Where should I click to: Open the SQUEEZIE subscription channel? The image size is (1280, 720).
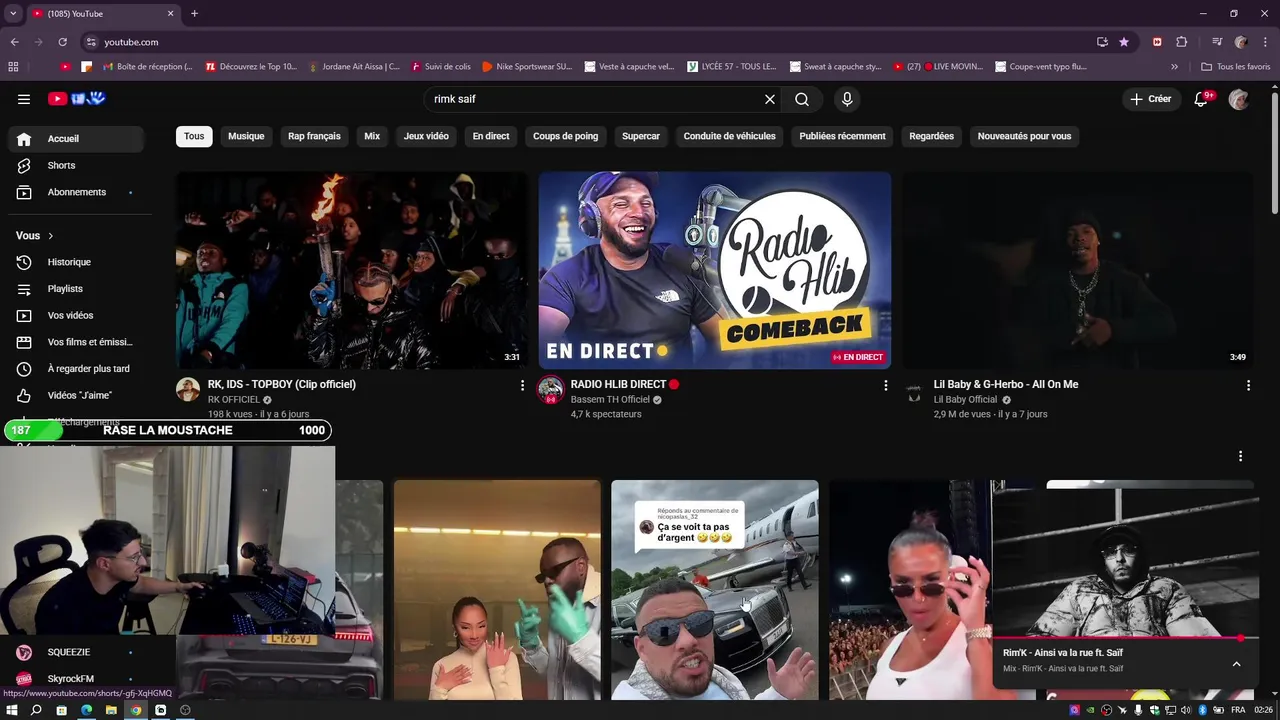click(x=76, y=652)
